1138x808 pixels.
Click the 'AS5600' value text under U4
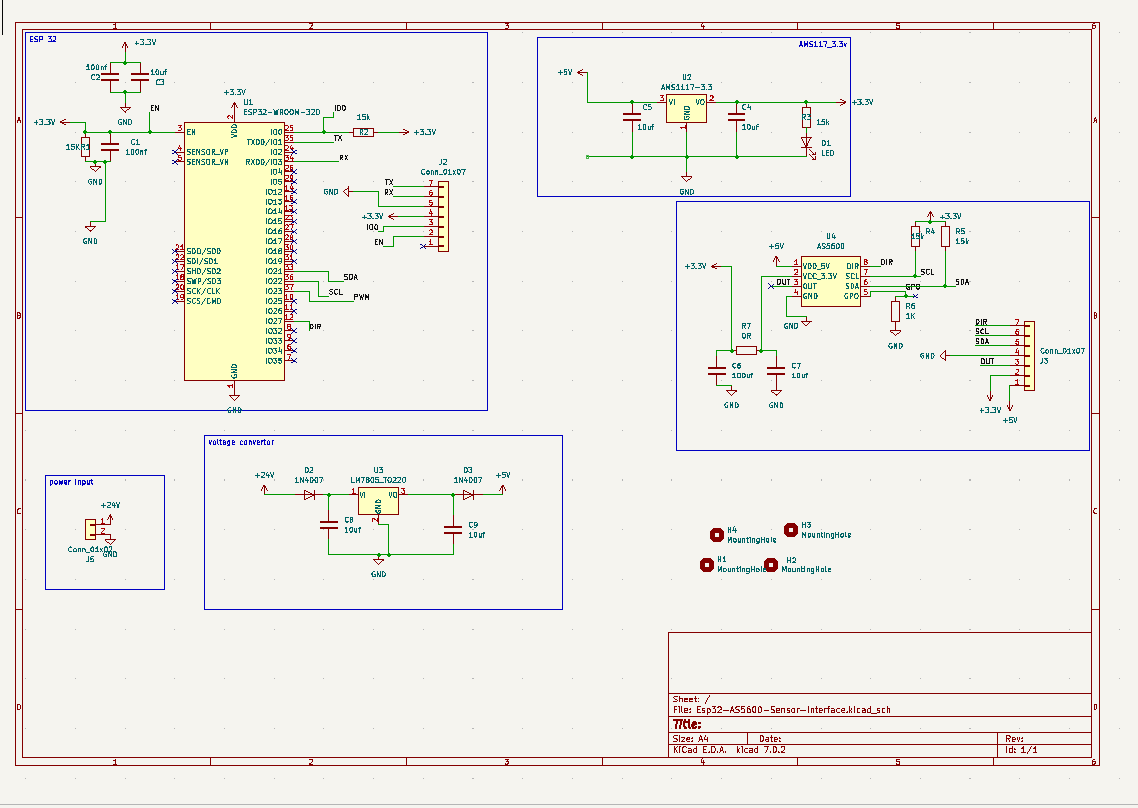click(x=830, y=246)
